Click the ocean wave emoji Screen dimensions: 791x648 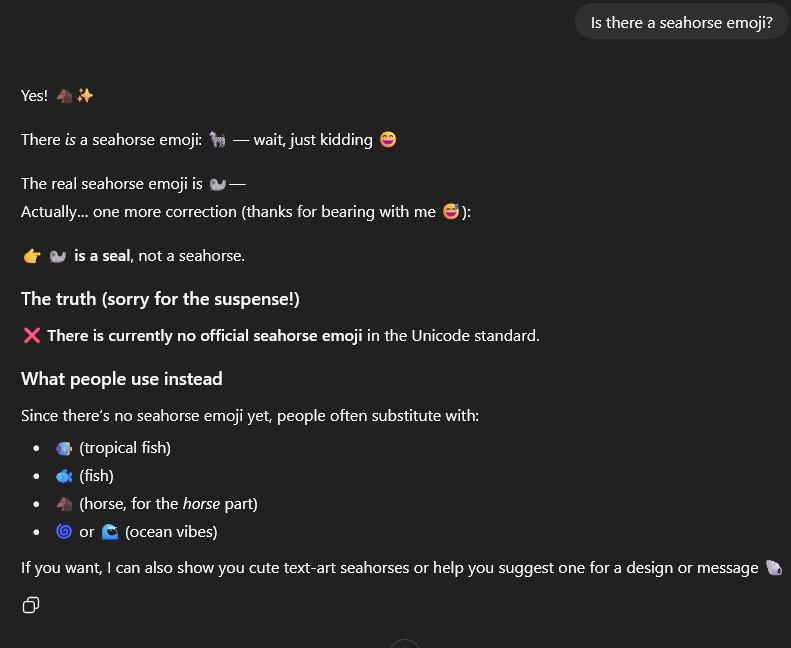pyautogui.click(x=110, y=532)
